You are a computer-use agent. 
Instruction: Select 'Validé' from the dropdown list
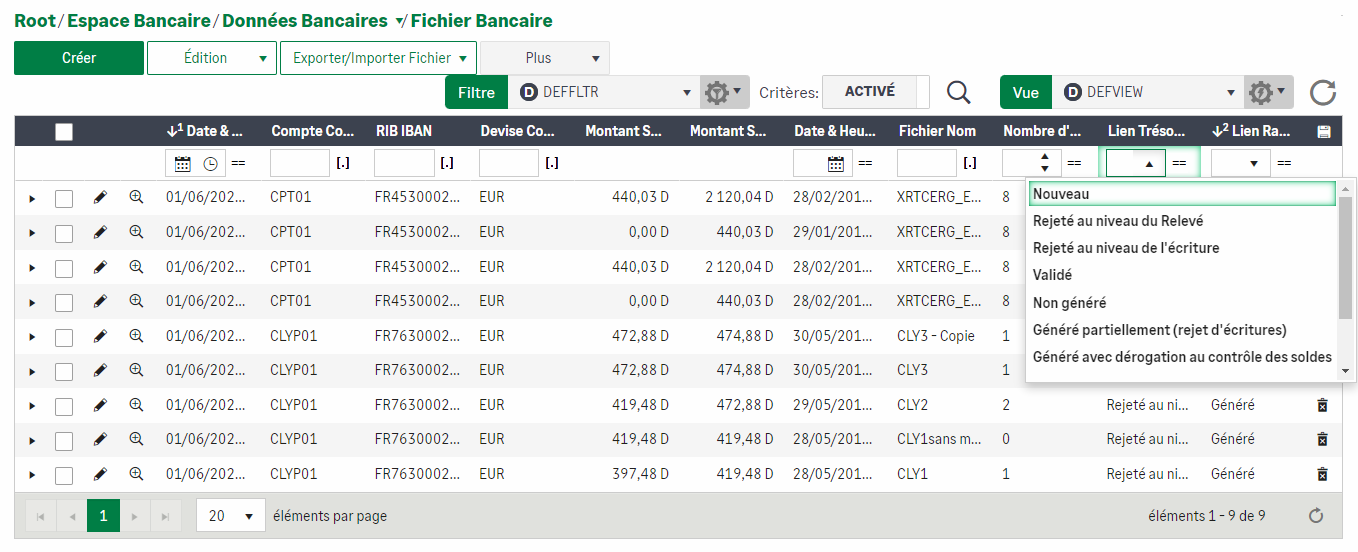click(x=1052, y=275)
